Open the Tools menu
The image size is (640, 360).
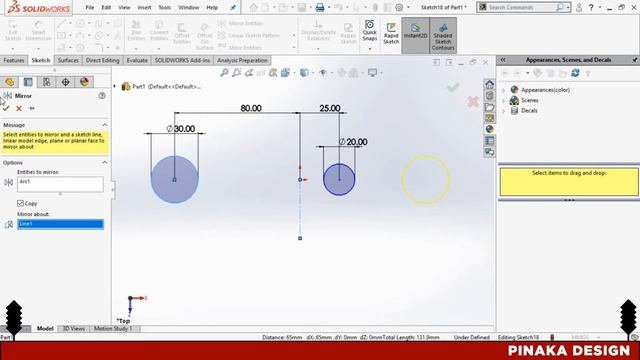click(x=164, y=7)
